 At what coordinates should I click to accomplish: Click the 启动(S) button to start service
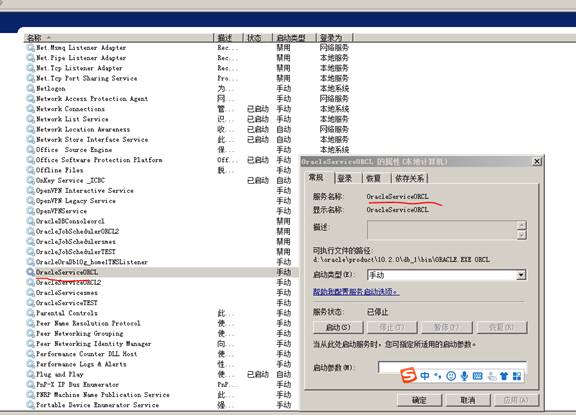coord(338,327)
